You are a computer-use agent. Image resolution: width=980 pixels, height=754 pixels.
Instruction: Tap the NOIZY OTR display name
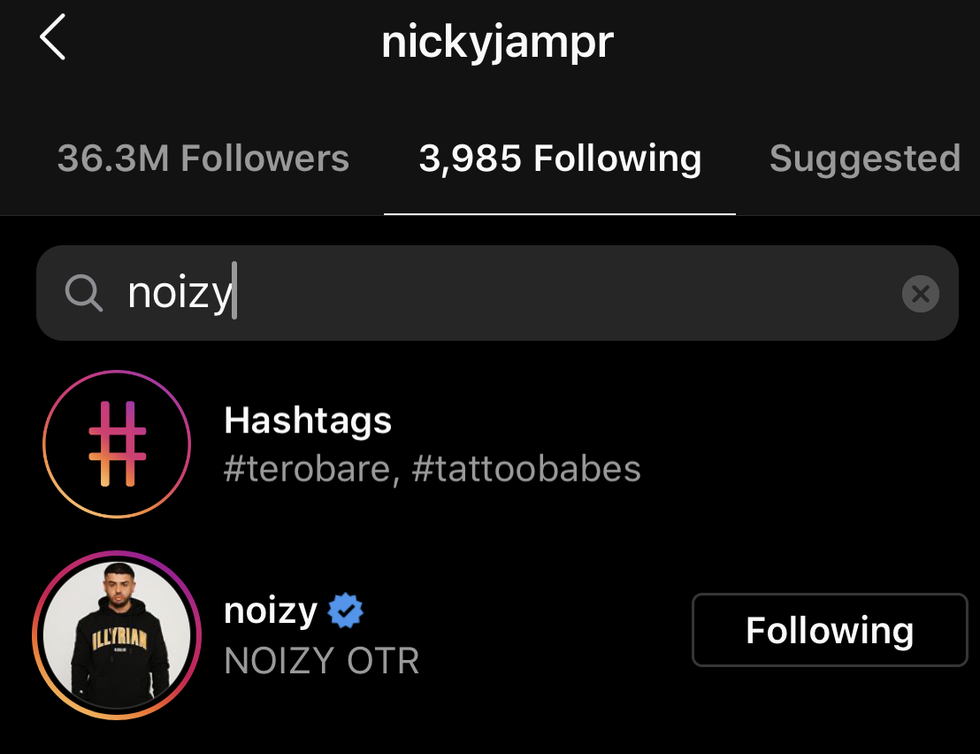(321, 661)
